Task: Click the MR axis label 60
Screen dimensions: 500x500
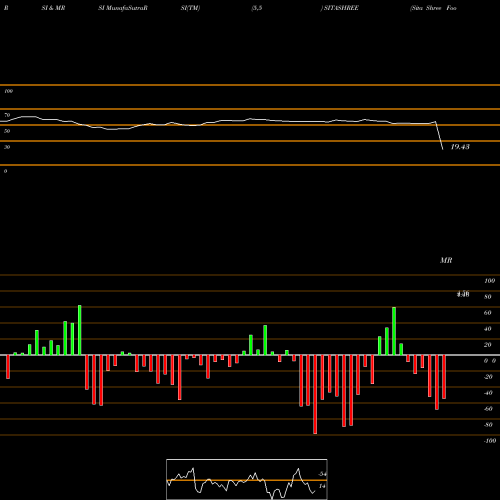Action: pos(488,313)
